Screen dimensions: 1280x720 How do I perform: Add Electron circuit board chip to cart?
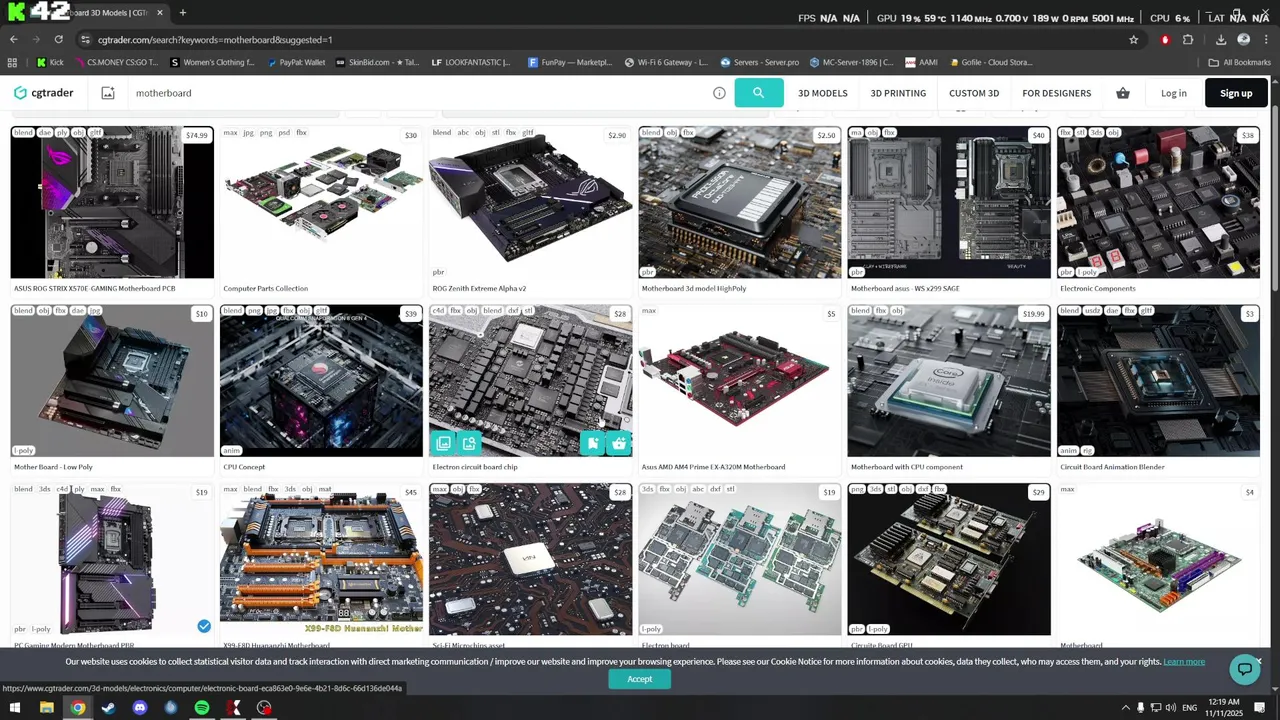pyautogui.click(x=619, y=443)
